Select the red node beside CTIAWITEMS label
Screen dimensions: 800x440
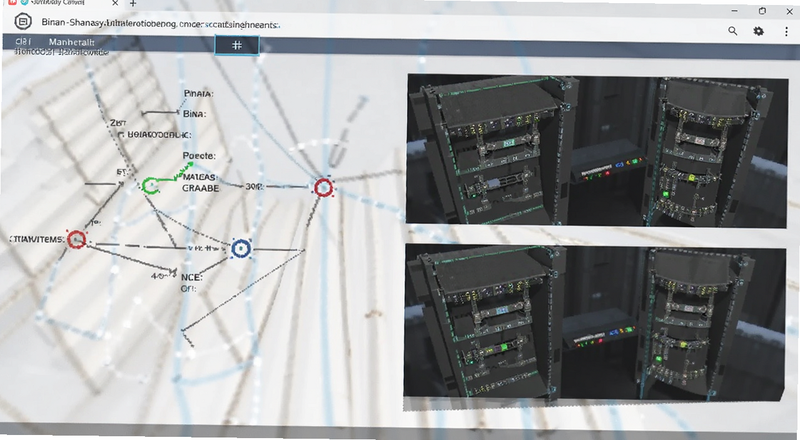pos(77,239)
